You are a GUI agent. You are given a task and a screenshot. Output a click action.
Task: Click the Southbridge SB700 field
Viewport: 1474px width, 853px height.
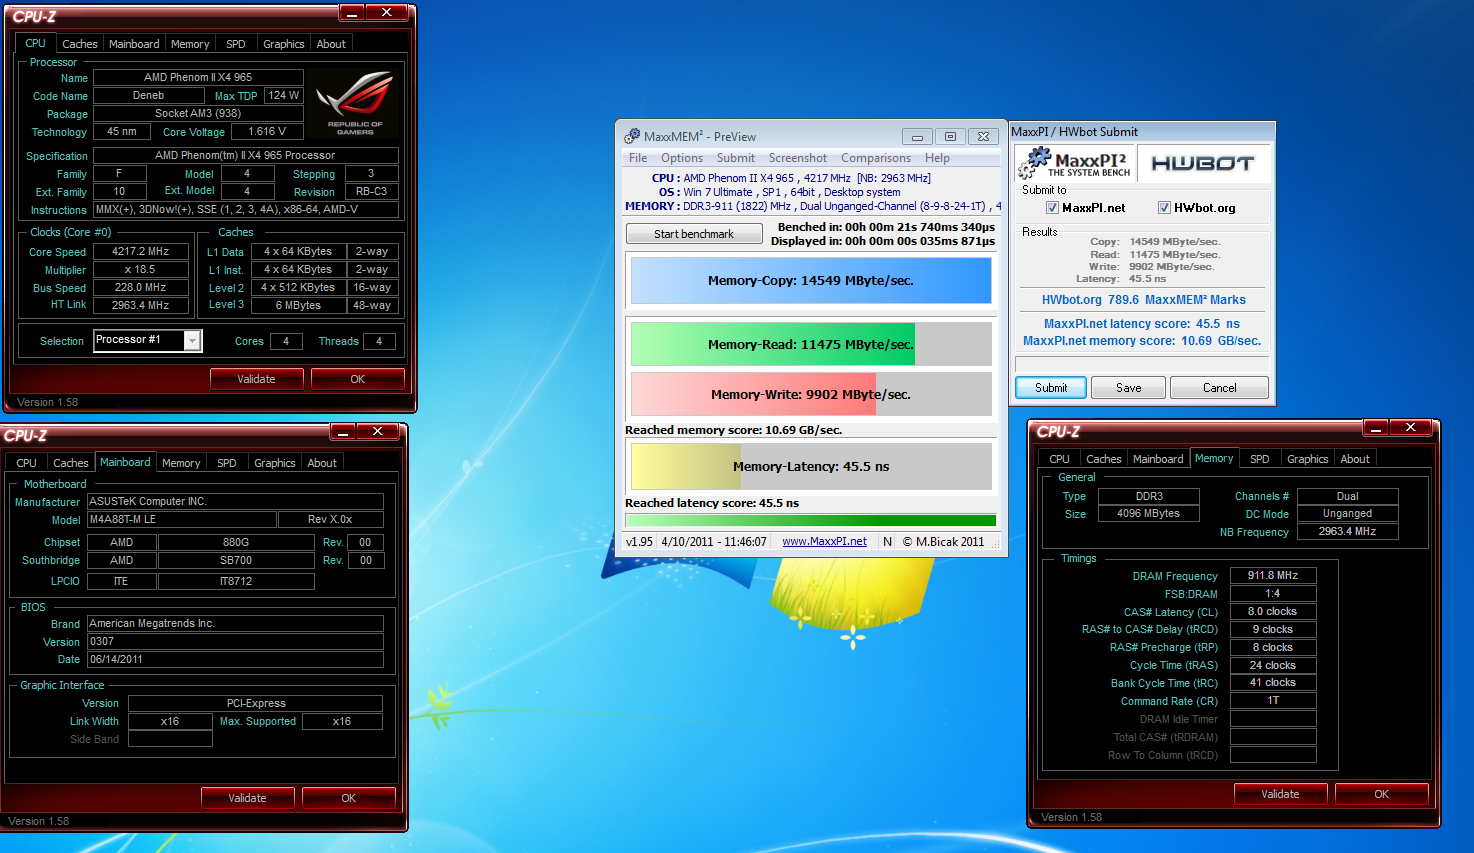click(236, 561)
